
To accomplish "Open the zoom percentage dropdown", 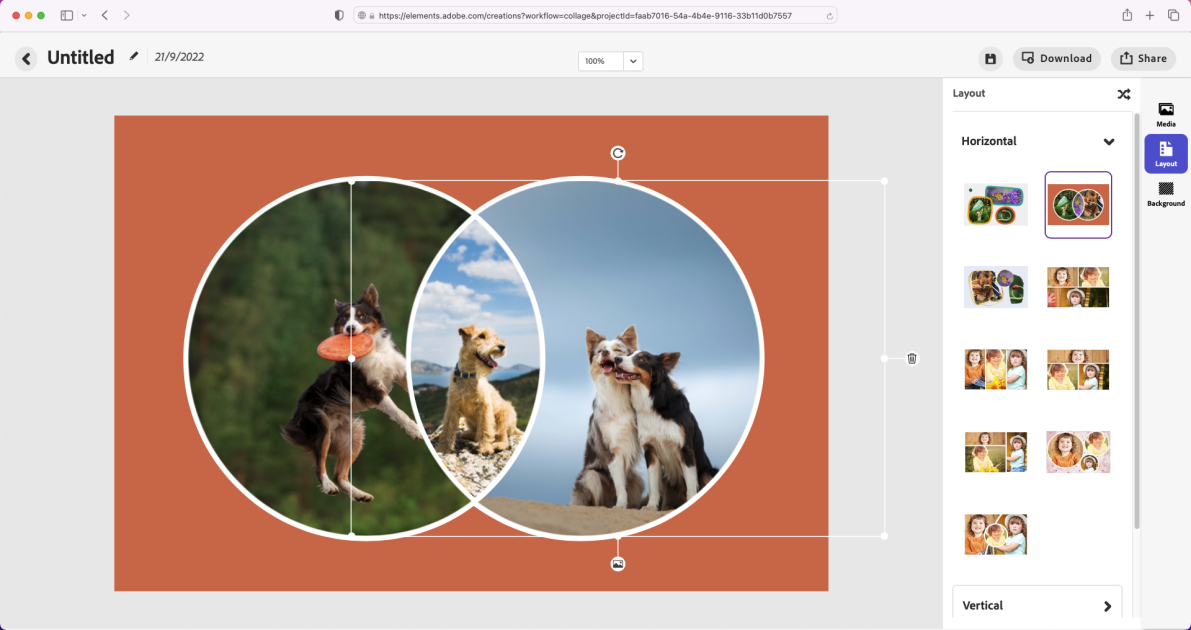I will (x=632, y=61).
